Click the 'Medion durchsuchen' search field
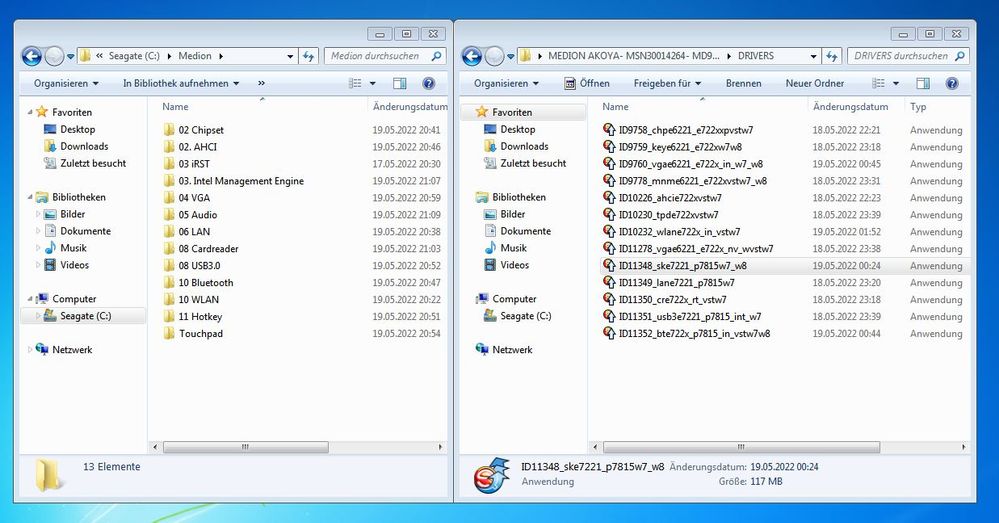Viewport: 999px width, 523px height. (x=380, y=57)
